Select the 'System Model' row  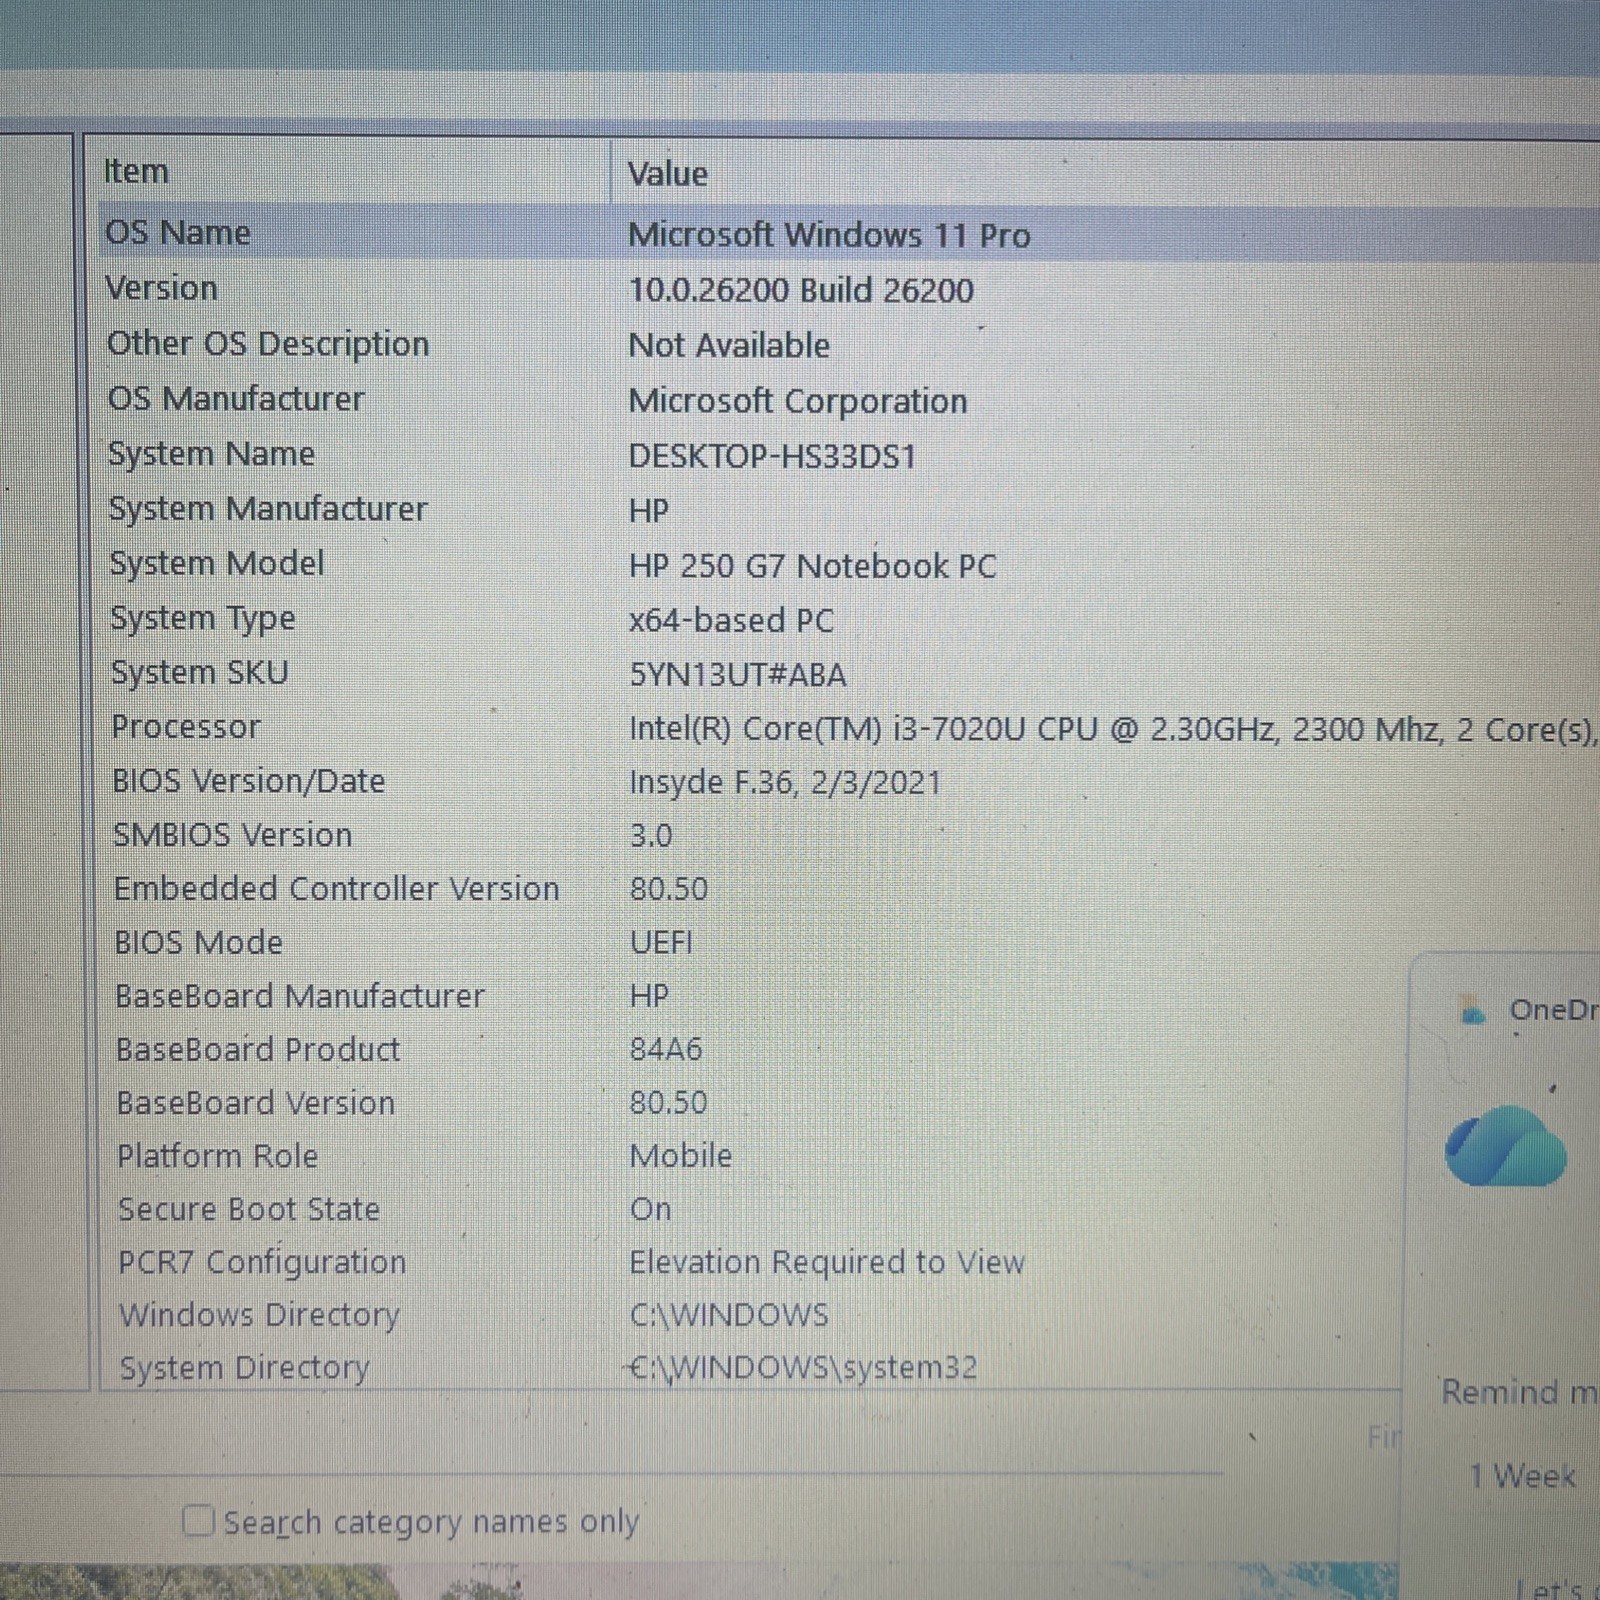(x=217, y=564)
